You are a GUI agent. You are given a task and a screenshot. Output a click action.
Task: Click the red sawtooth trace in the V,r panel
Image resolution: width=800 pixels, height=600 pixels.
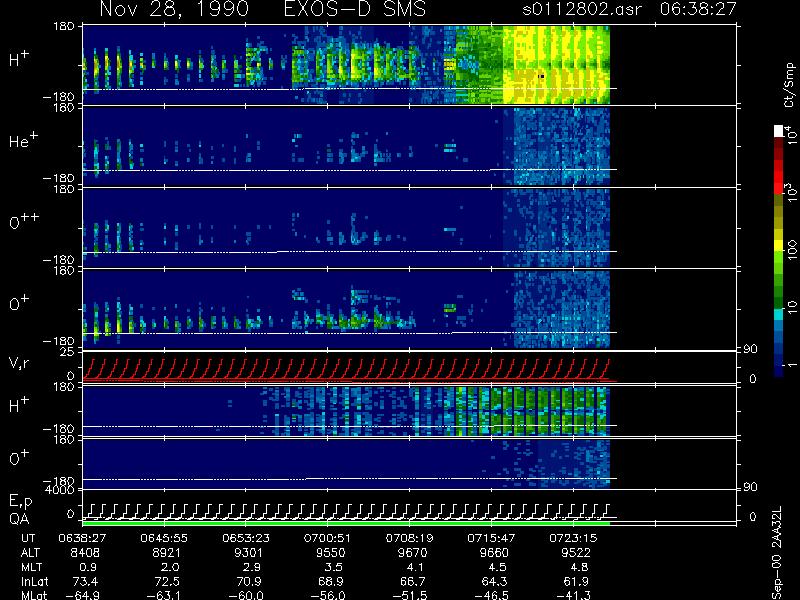point(346,369)
